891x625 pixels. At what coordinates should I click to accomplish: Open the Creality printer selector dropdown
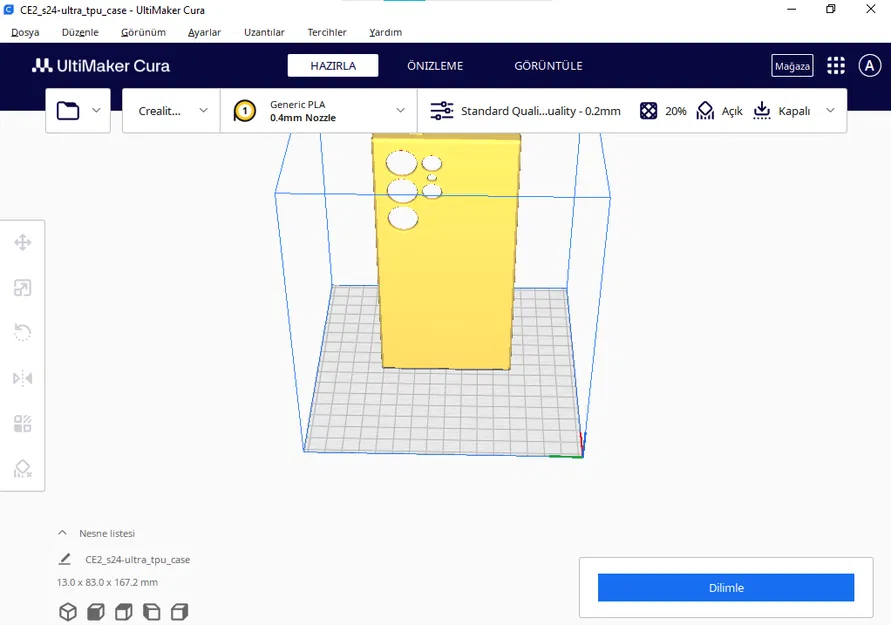tap(171, 111)
